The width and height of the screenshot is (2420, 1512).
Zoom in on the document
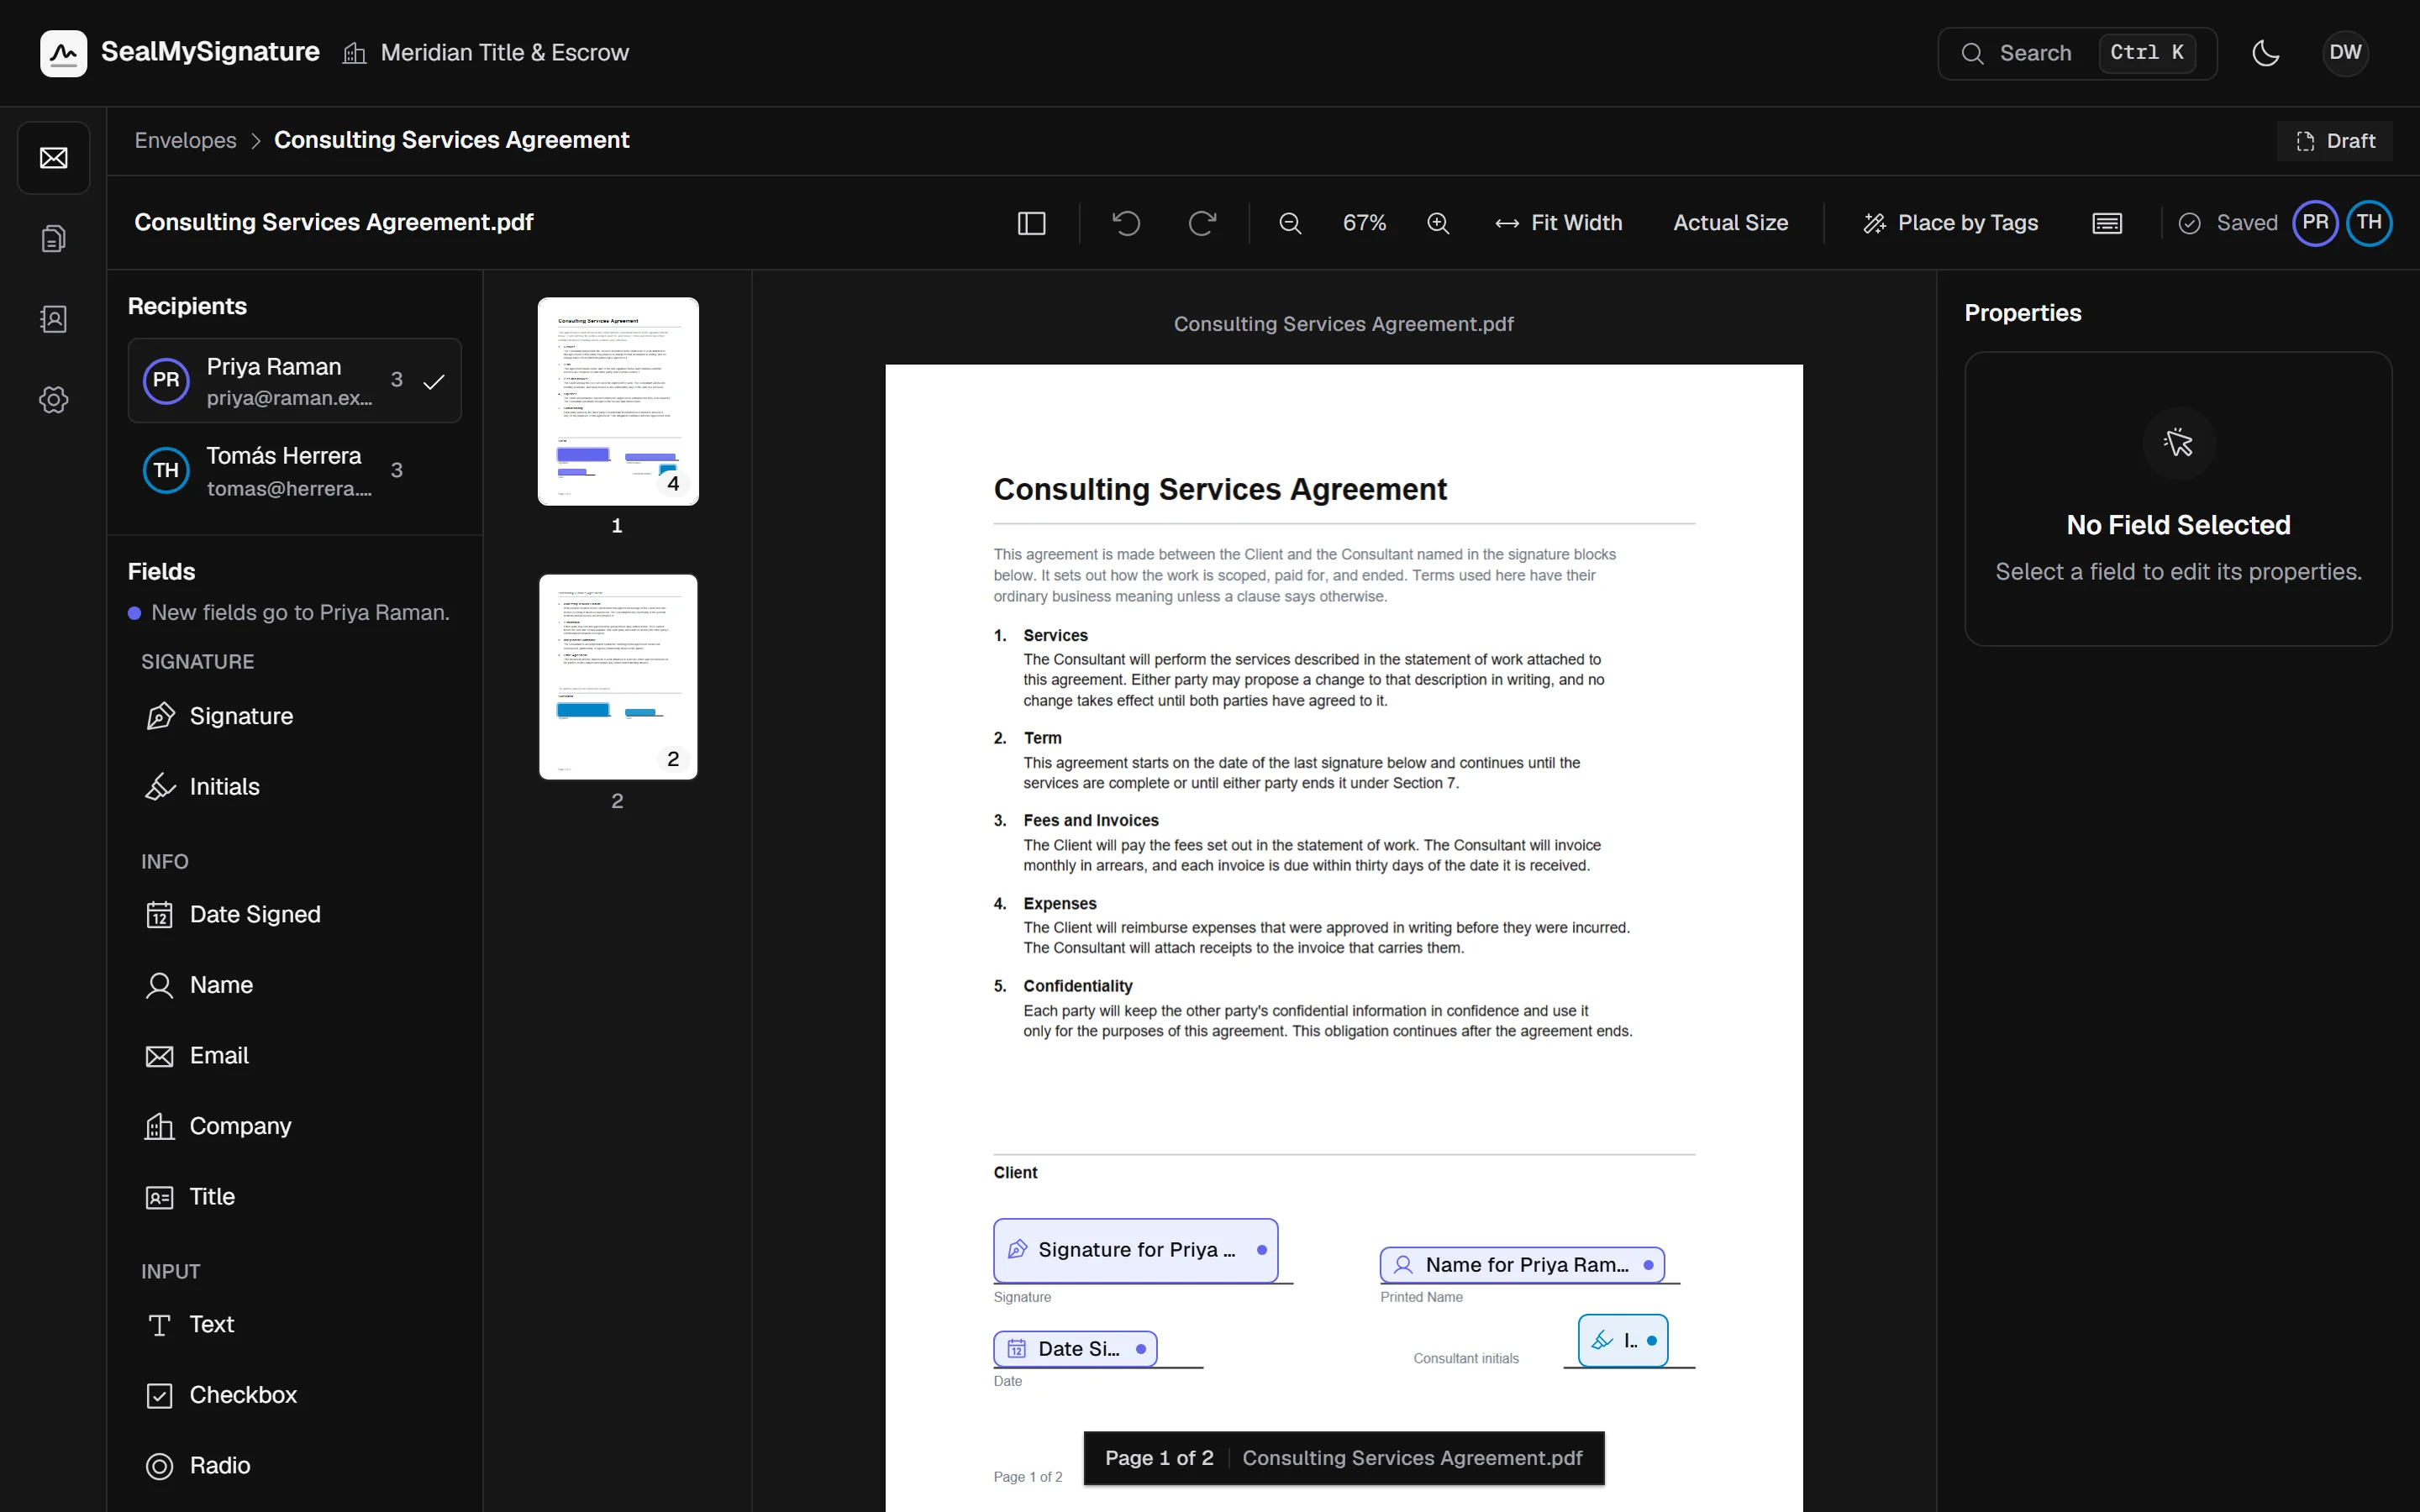click(1438, 223)
